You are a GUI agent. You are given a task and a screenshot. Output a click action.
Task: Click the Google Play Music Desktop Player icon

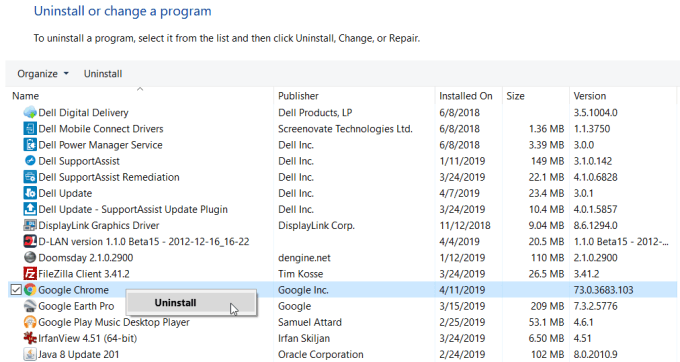pyautogui.click(x=30, y=322)
